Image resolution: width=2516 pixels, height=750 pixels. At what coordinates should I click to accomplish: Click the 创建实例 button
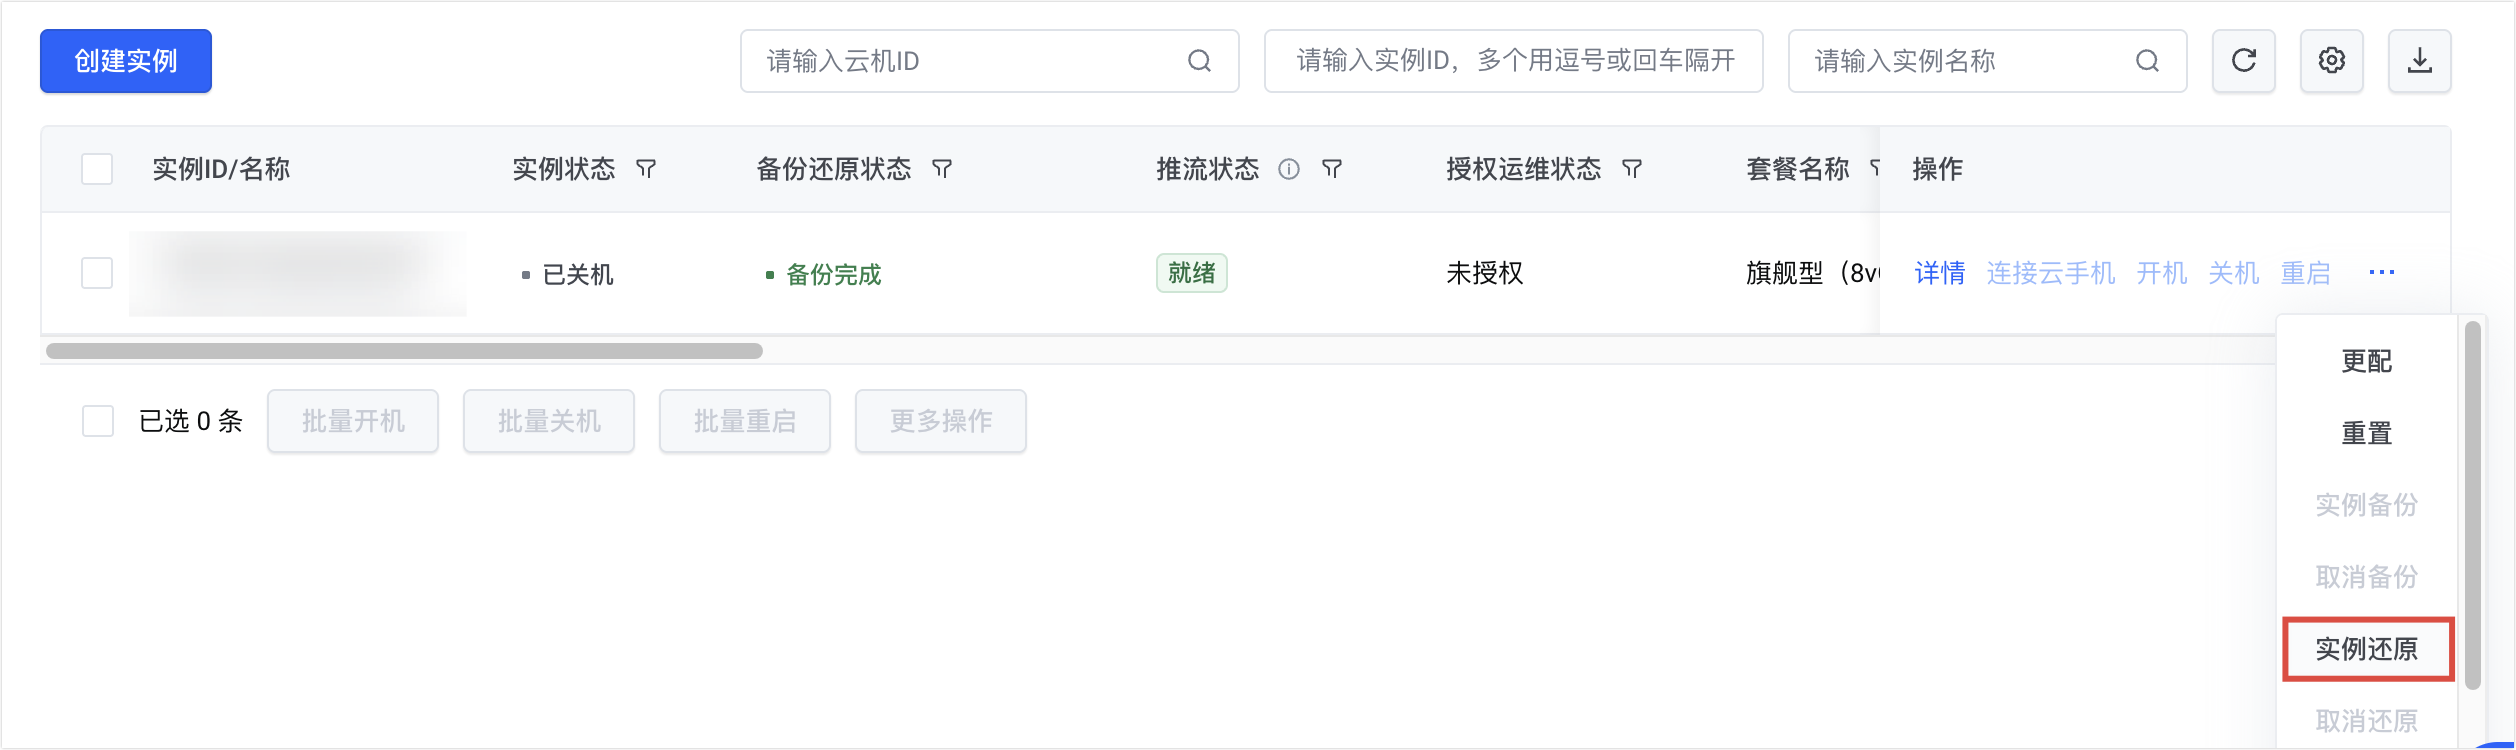[126, 61]
